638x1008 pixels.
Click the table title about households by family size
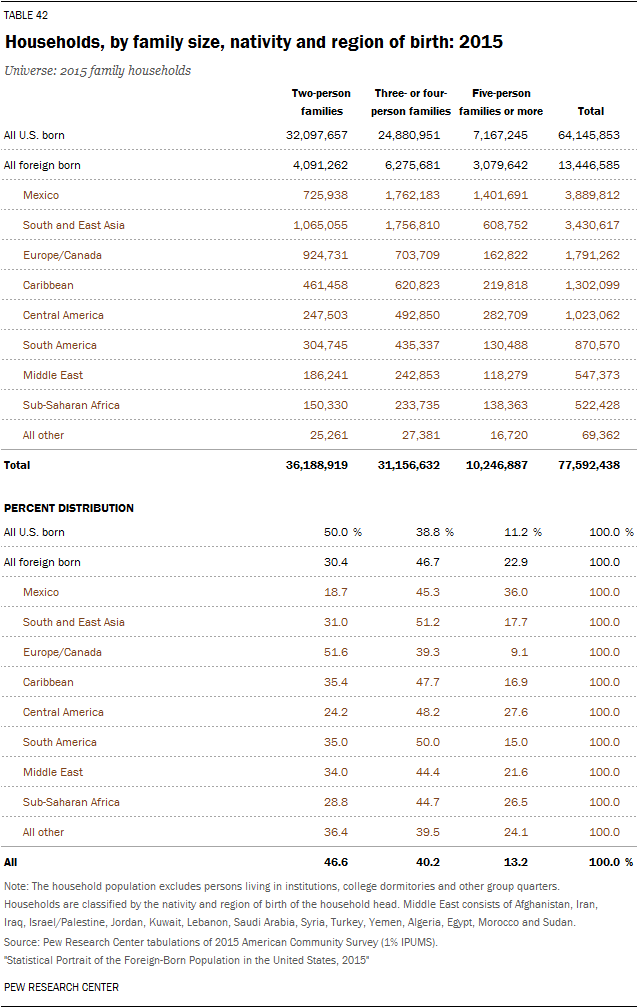[254, 43]
